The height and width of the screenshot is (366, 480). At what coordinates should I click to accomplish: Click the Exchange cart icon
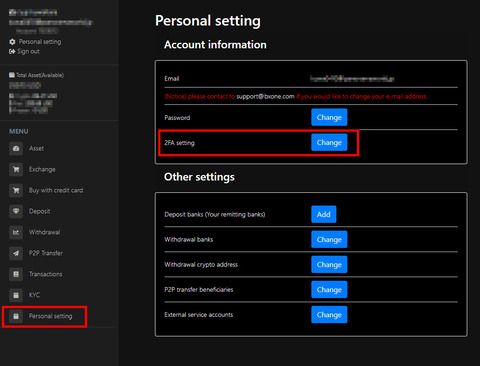click(x=16, y=169)
